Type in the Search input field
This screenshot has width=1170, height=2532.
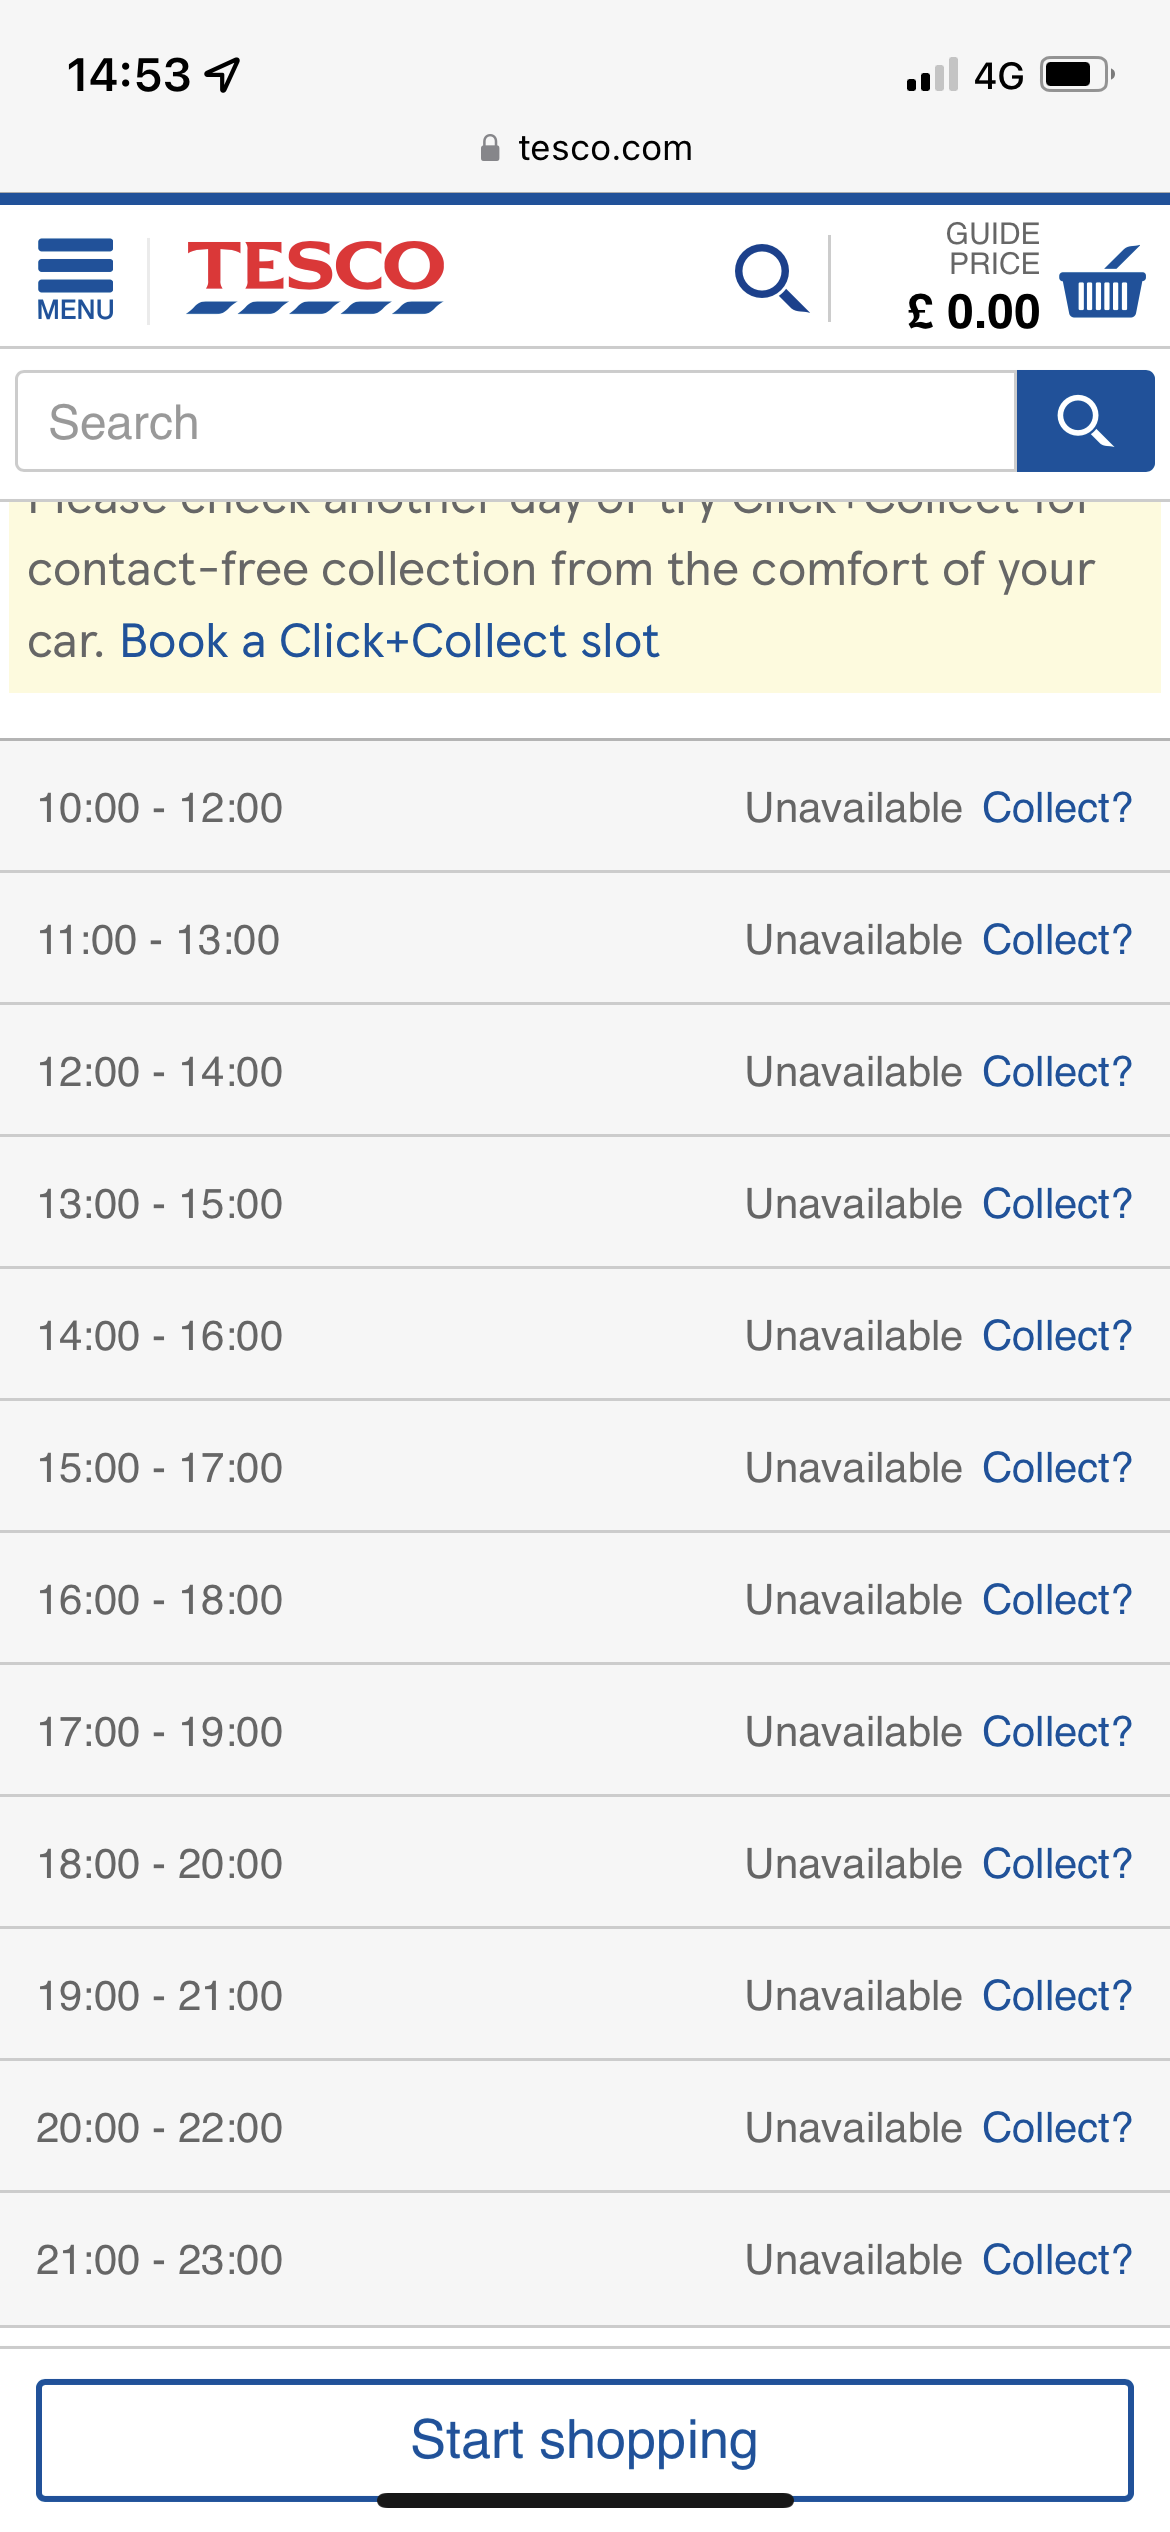[516, 421]
